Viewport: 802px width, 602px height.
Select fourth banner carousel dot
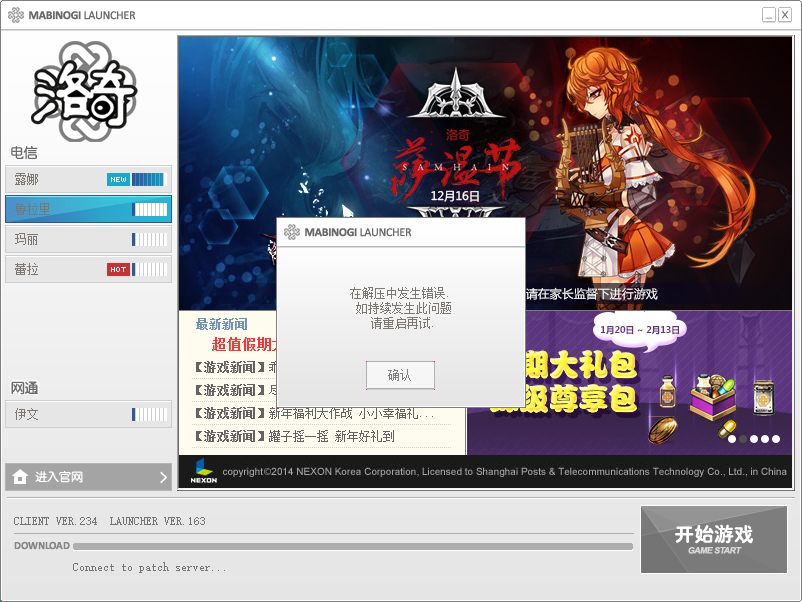tap(765, 439)
